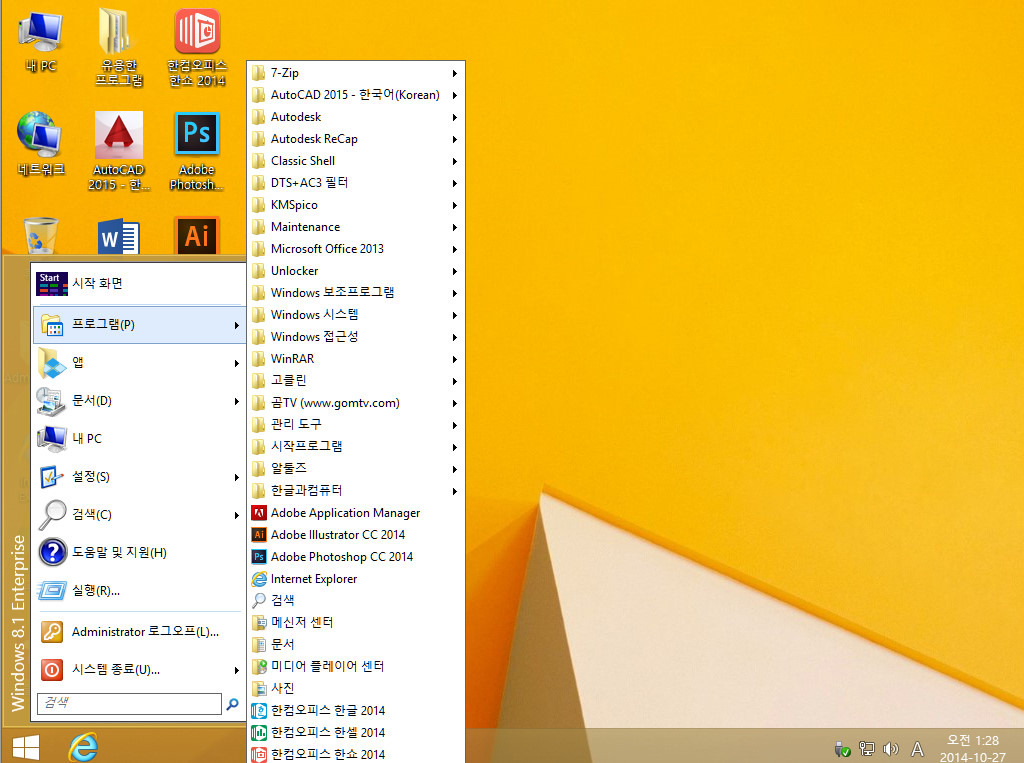Select the 프로그램(P) menu item

[x=139, y=325]
